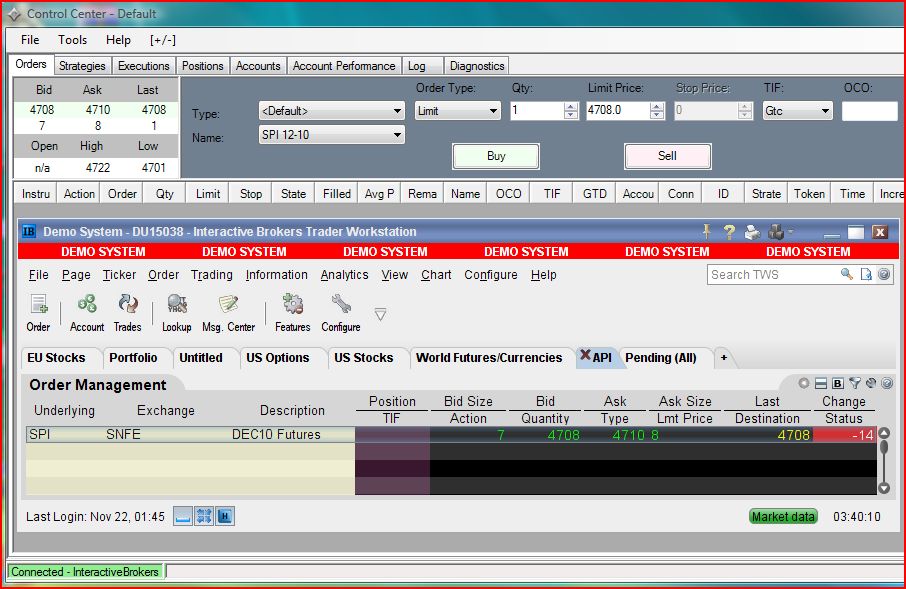Add a new page with the + tab
906x589 pixels.
723,358
